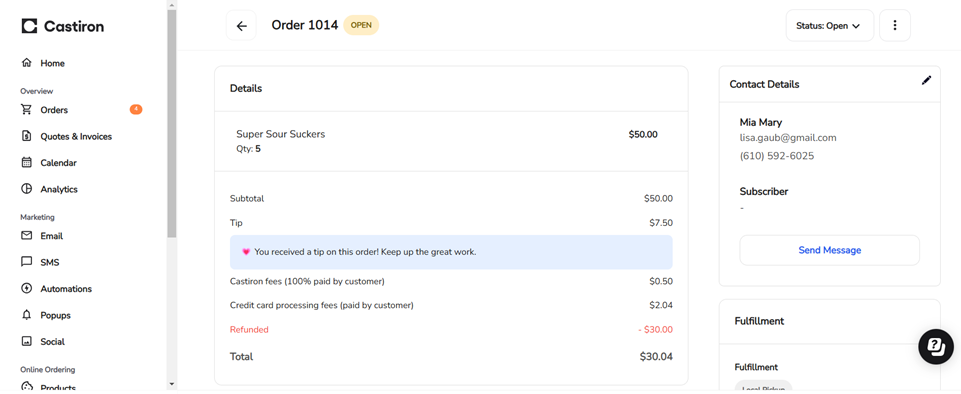Click the Send Message button
The height and width of the screenshot is (394, 961).
coord(829,250)
